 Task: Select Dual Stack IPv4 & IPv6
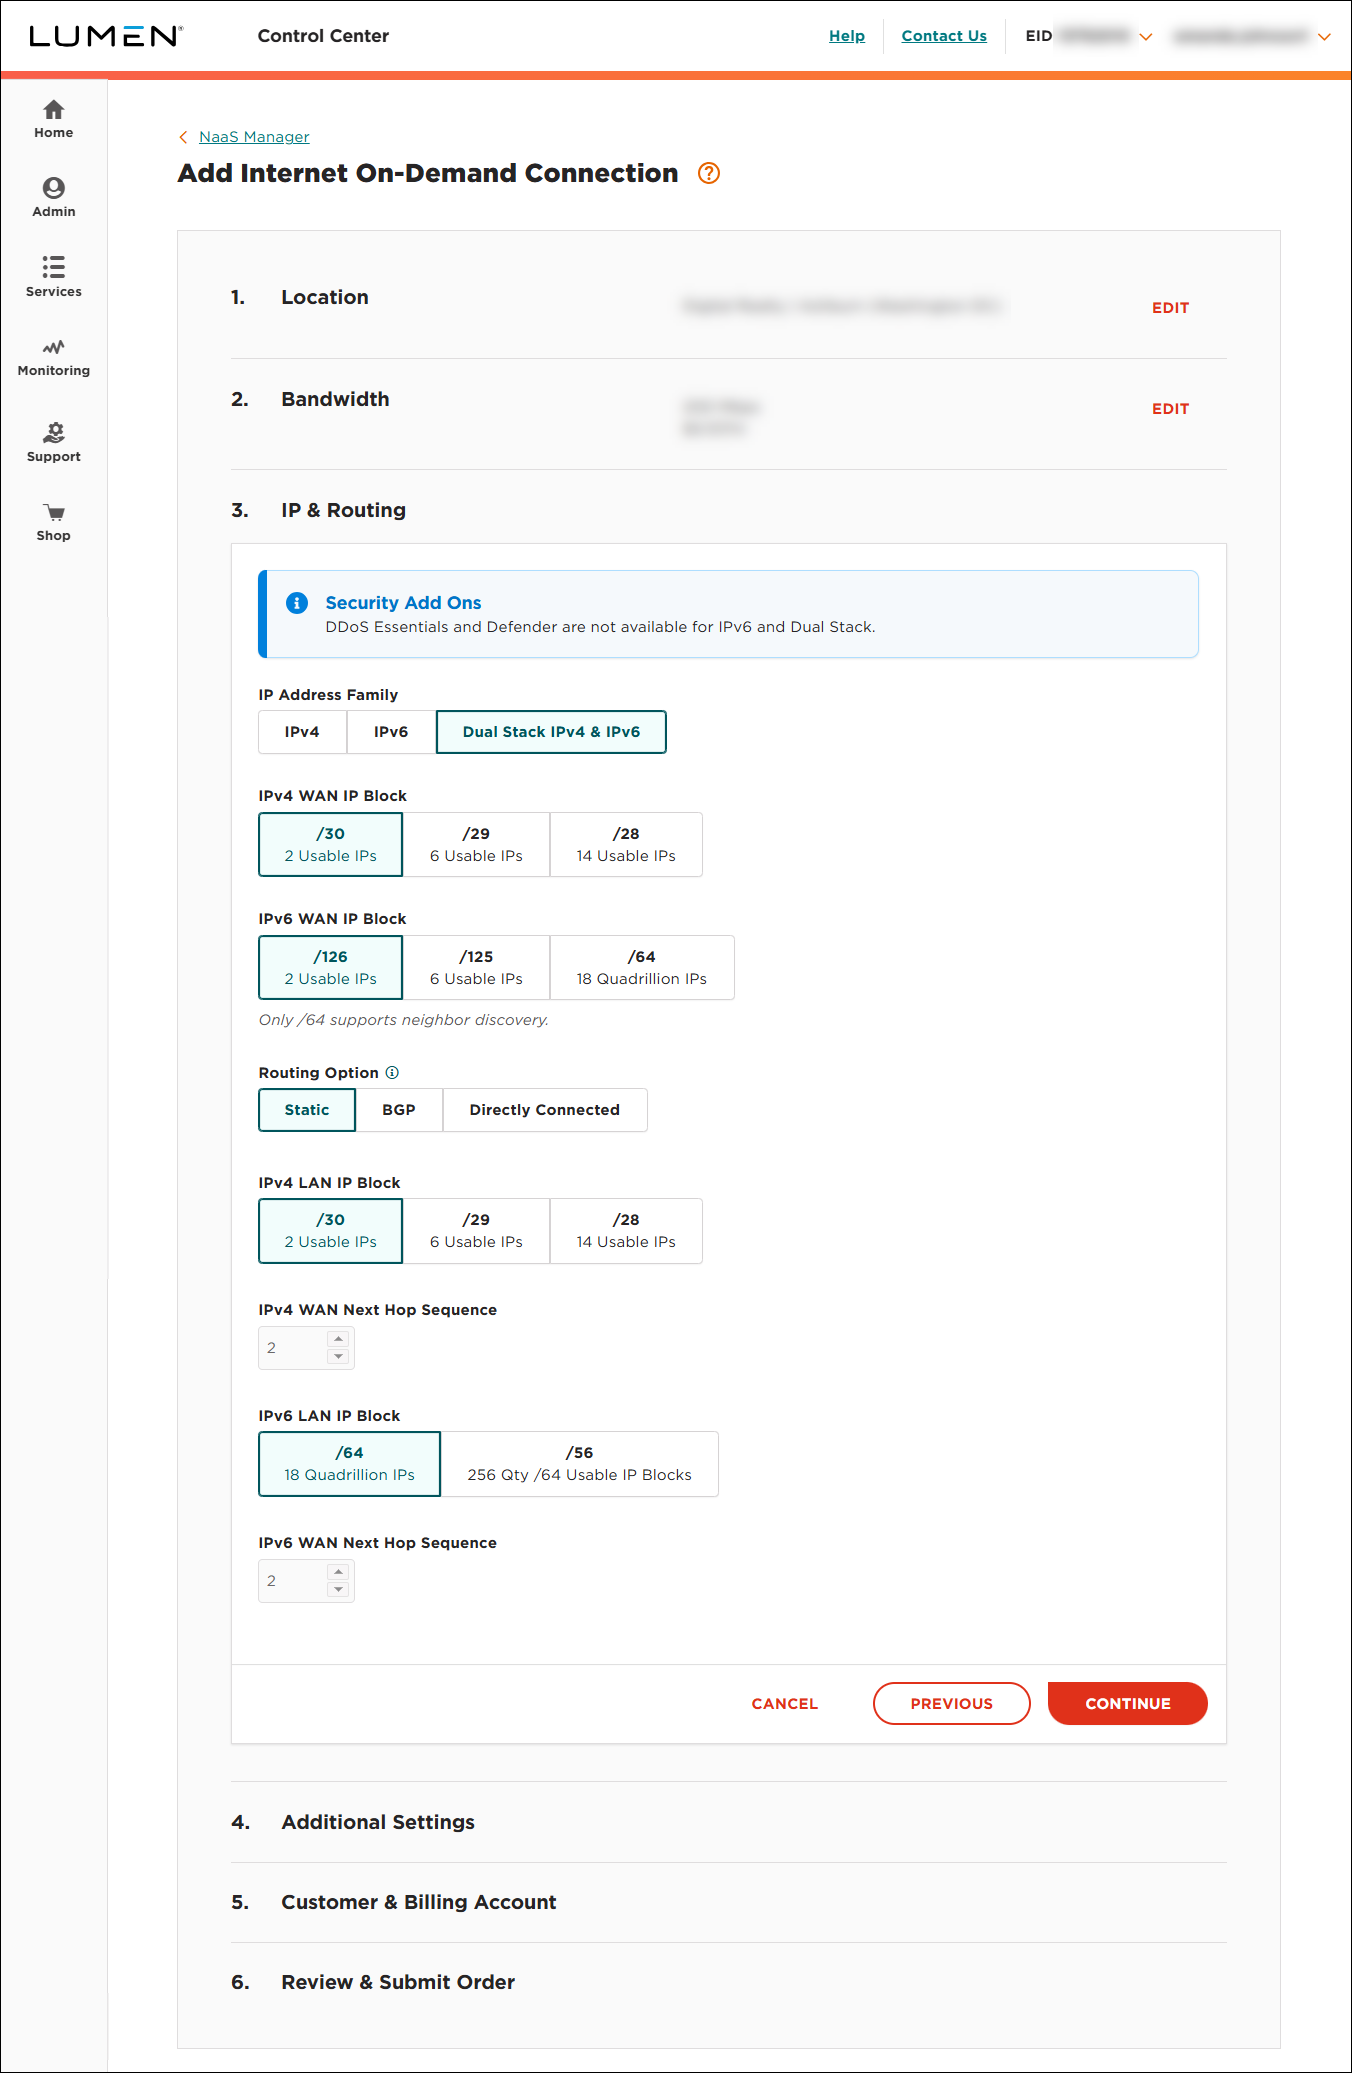tap(551, 732)
